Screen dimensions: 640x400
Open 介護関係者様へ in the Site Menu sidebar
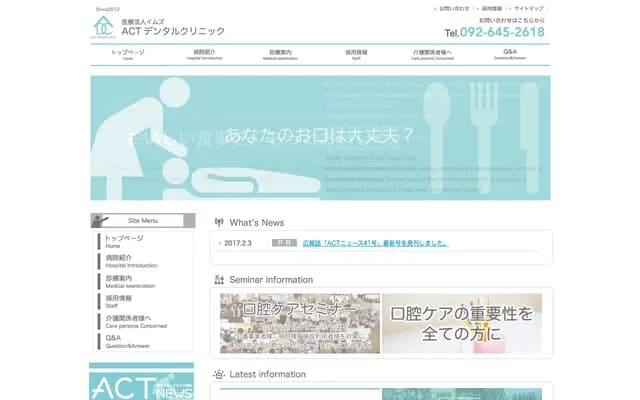pos(130,321)
